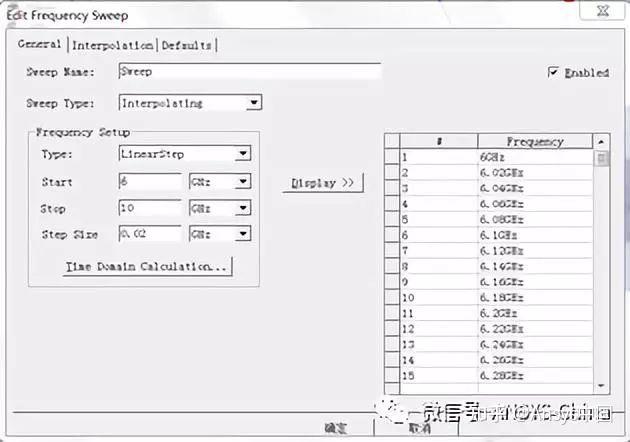Click the frequency table scroll-down arrow
Viewport: 630px width, 442px height.
click(x=601, y=386)
